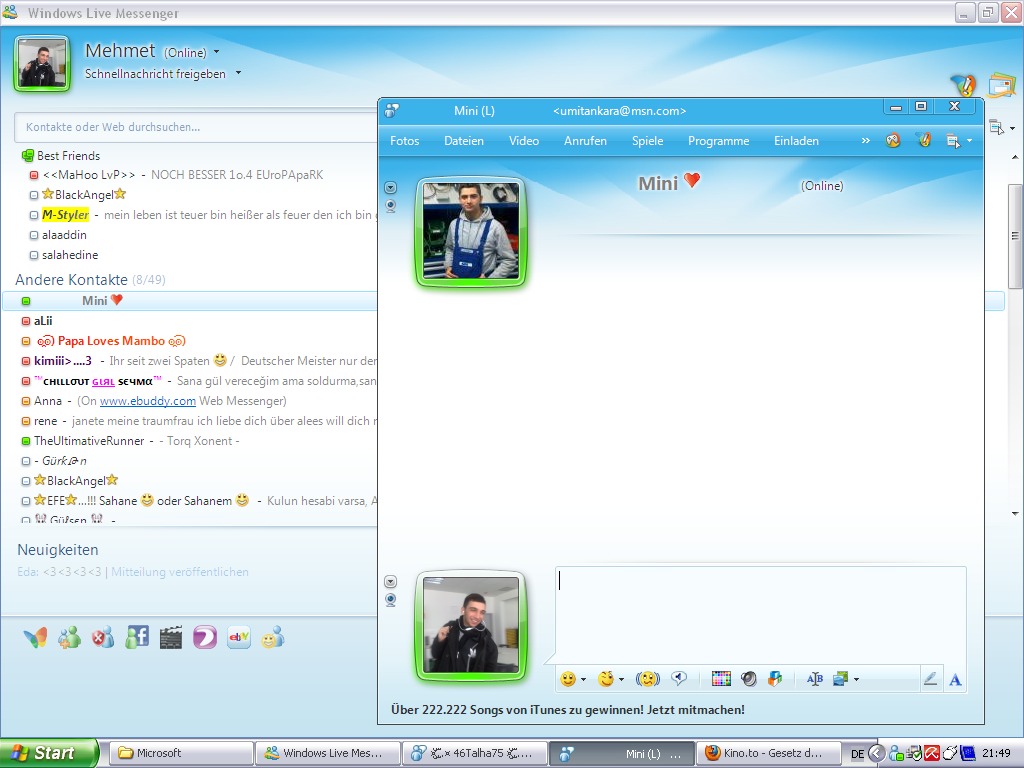Click the menu window icon in chat toolbar
The width and height of the screenshot is (1024, 768).
click(953, 141)
